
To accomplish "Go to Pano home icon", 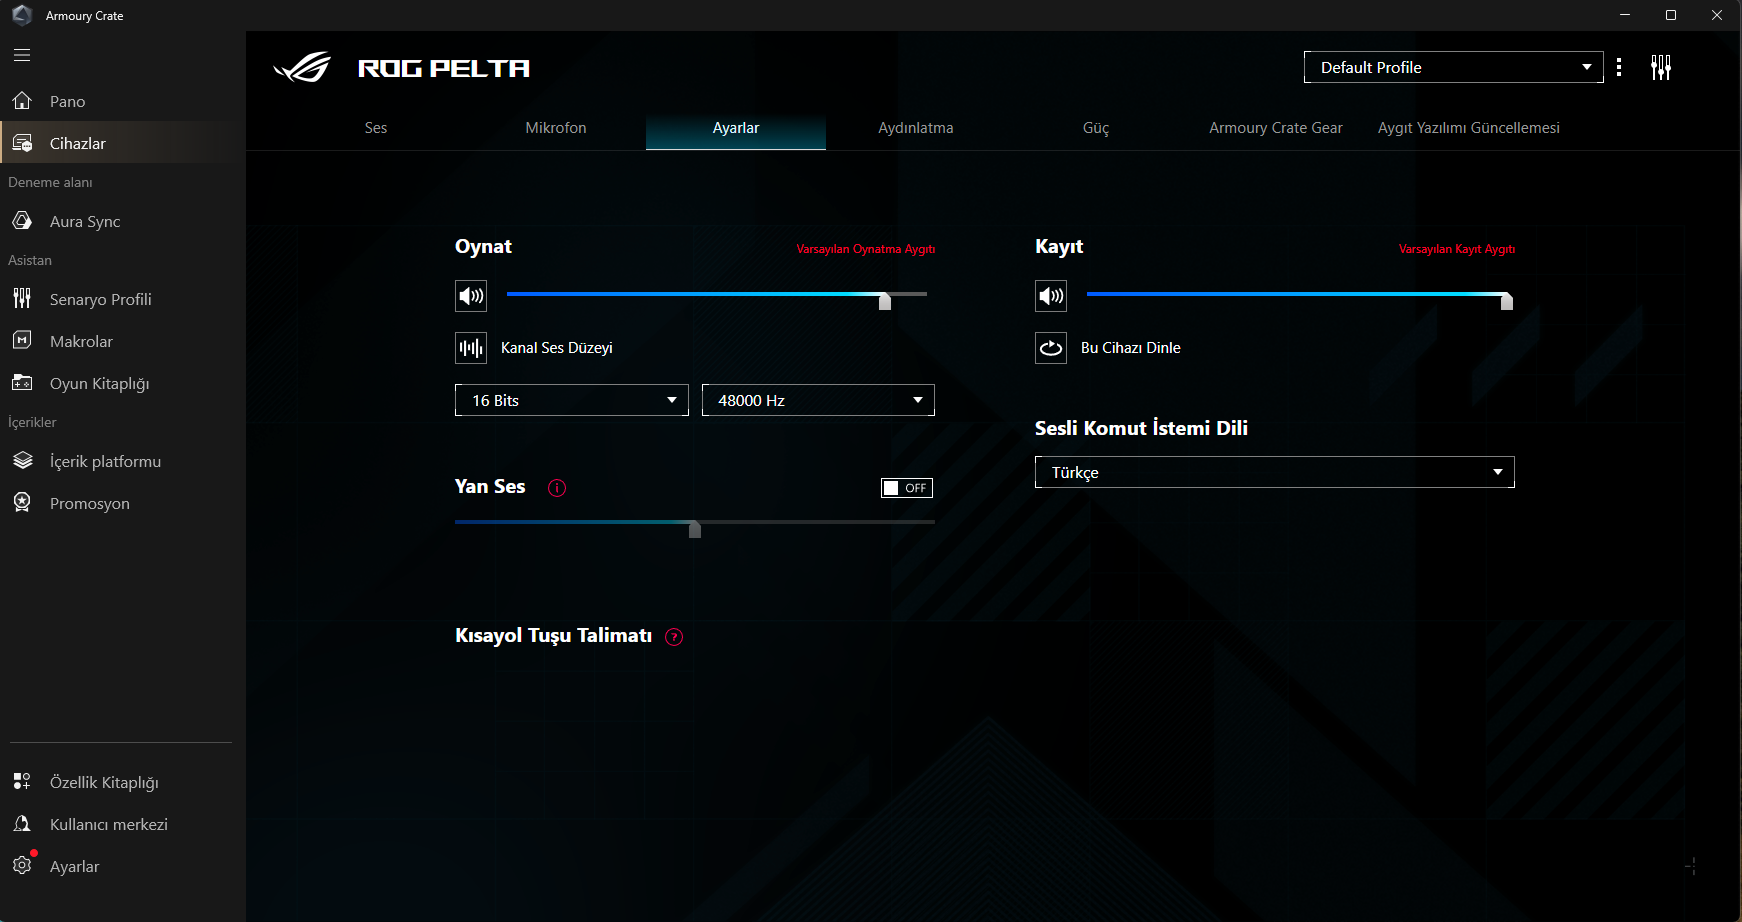I will click(22, 101).
